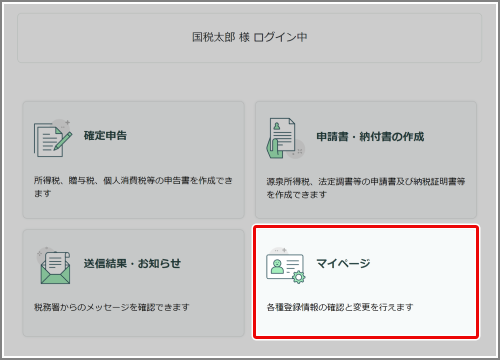This screenshot has width=500, height=360.
Task: Click the person avatar in マイページ card icon
Action: [x=277, y=267]
